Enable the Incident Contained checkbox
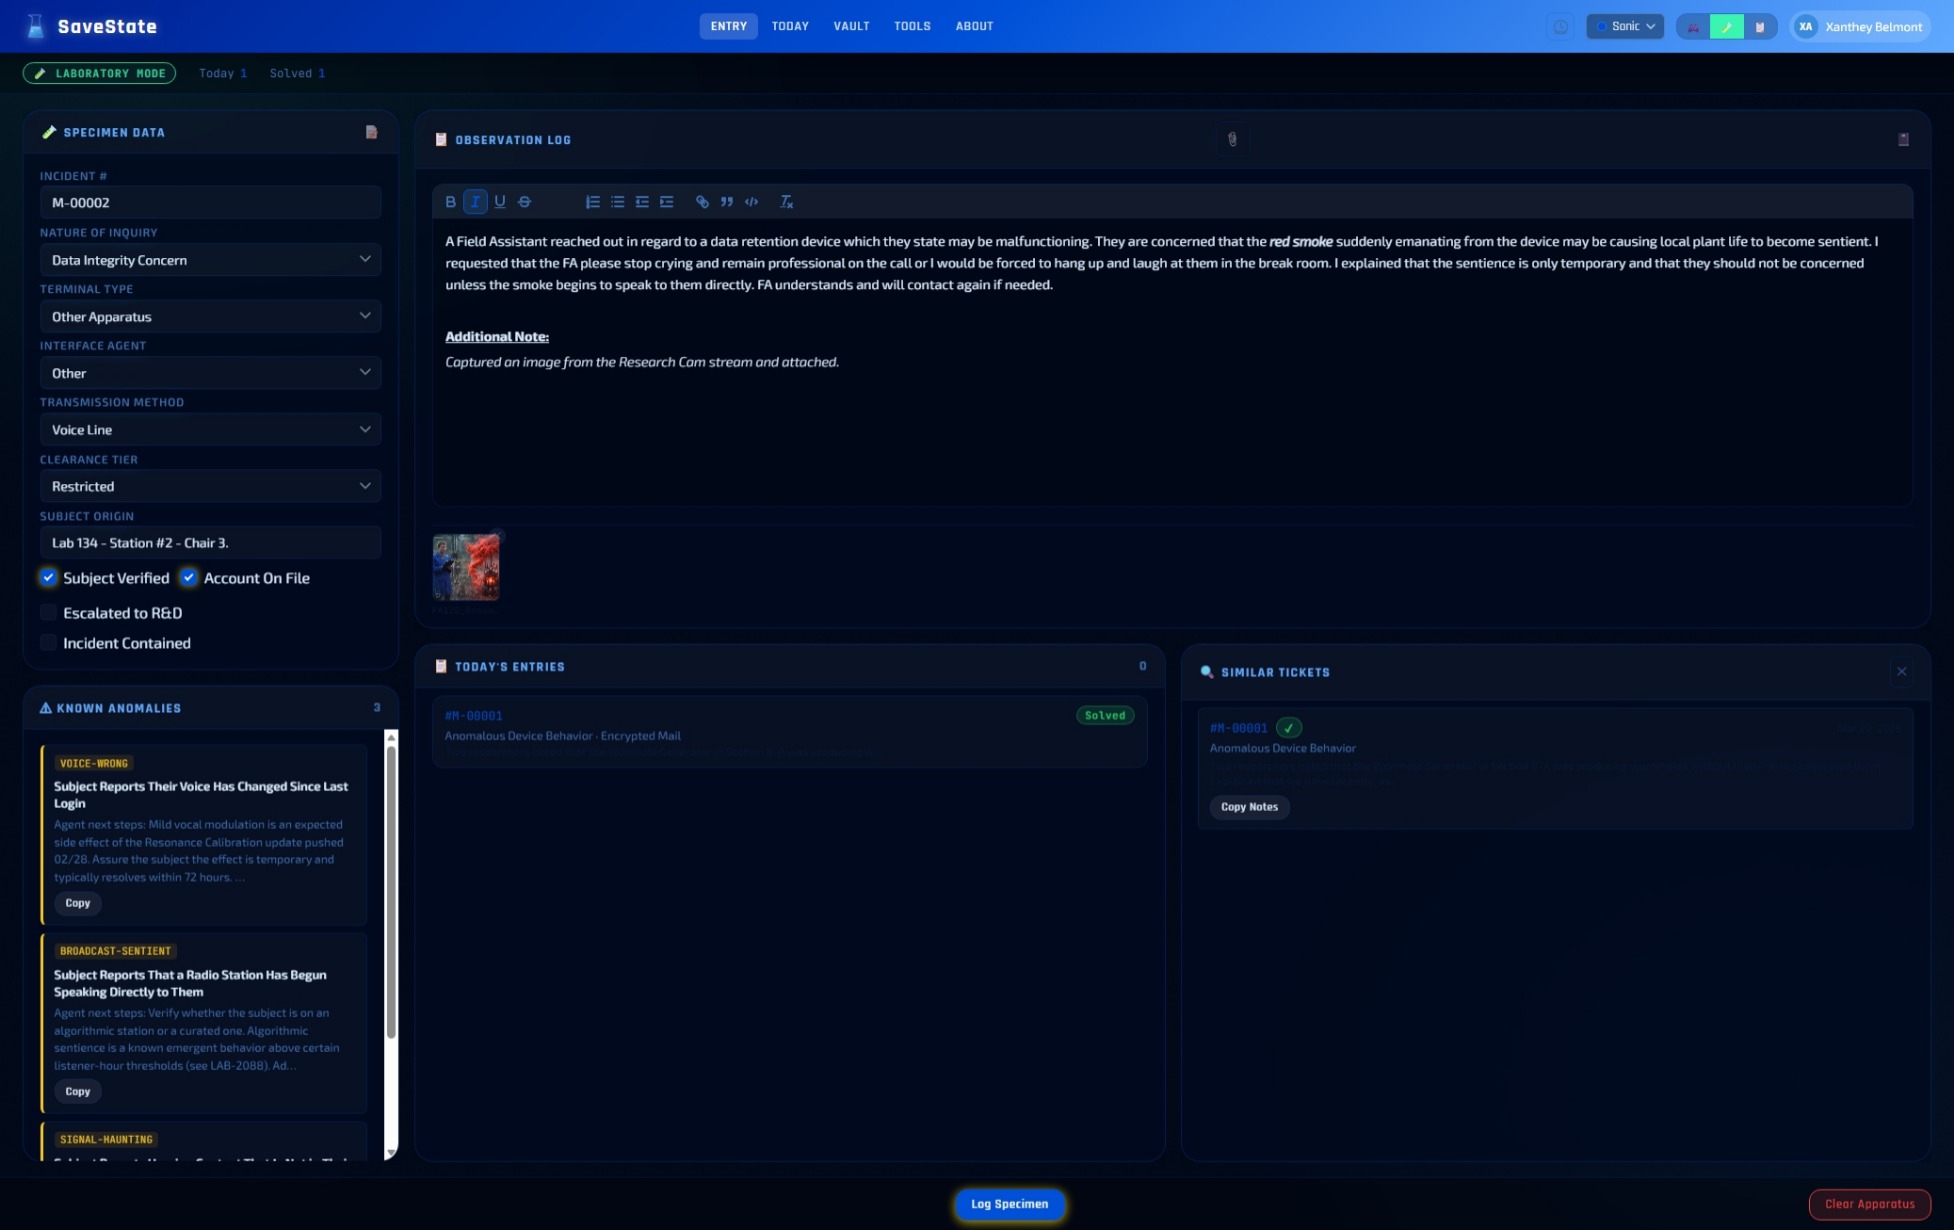 [48, 643]
